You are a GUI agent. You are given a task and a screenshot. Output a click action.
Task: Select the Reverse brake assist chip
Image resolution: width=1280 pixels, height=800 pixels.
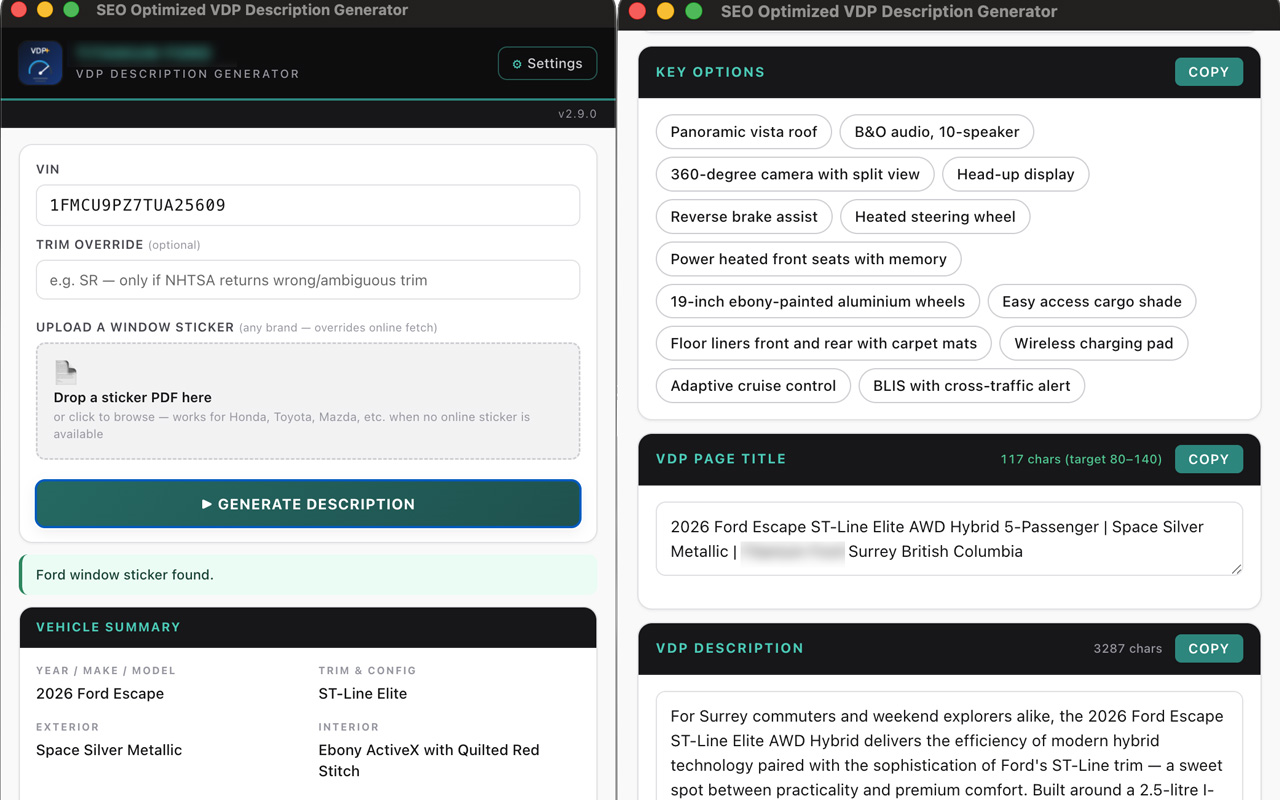tap(744, 216)
